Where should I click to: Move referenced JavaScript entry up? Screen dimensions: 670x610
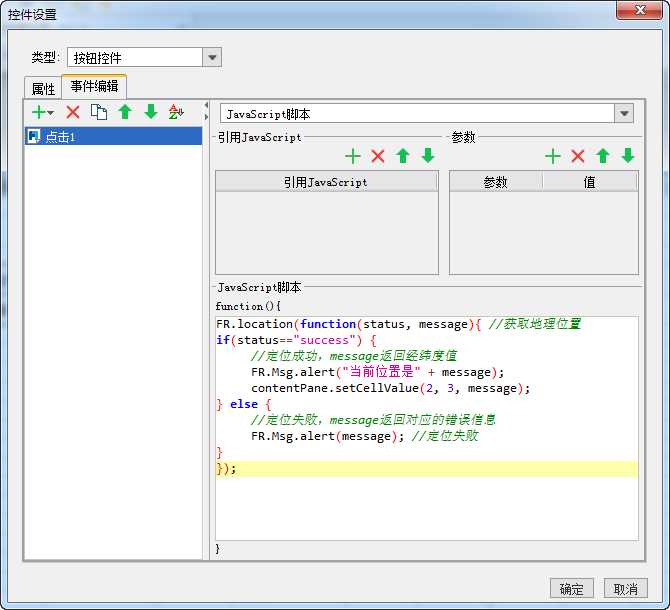(x=403, y=156)
